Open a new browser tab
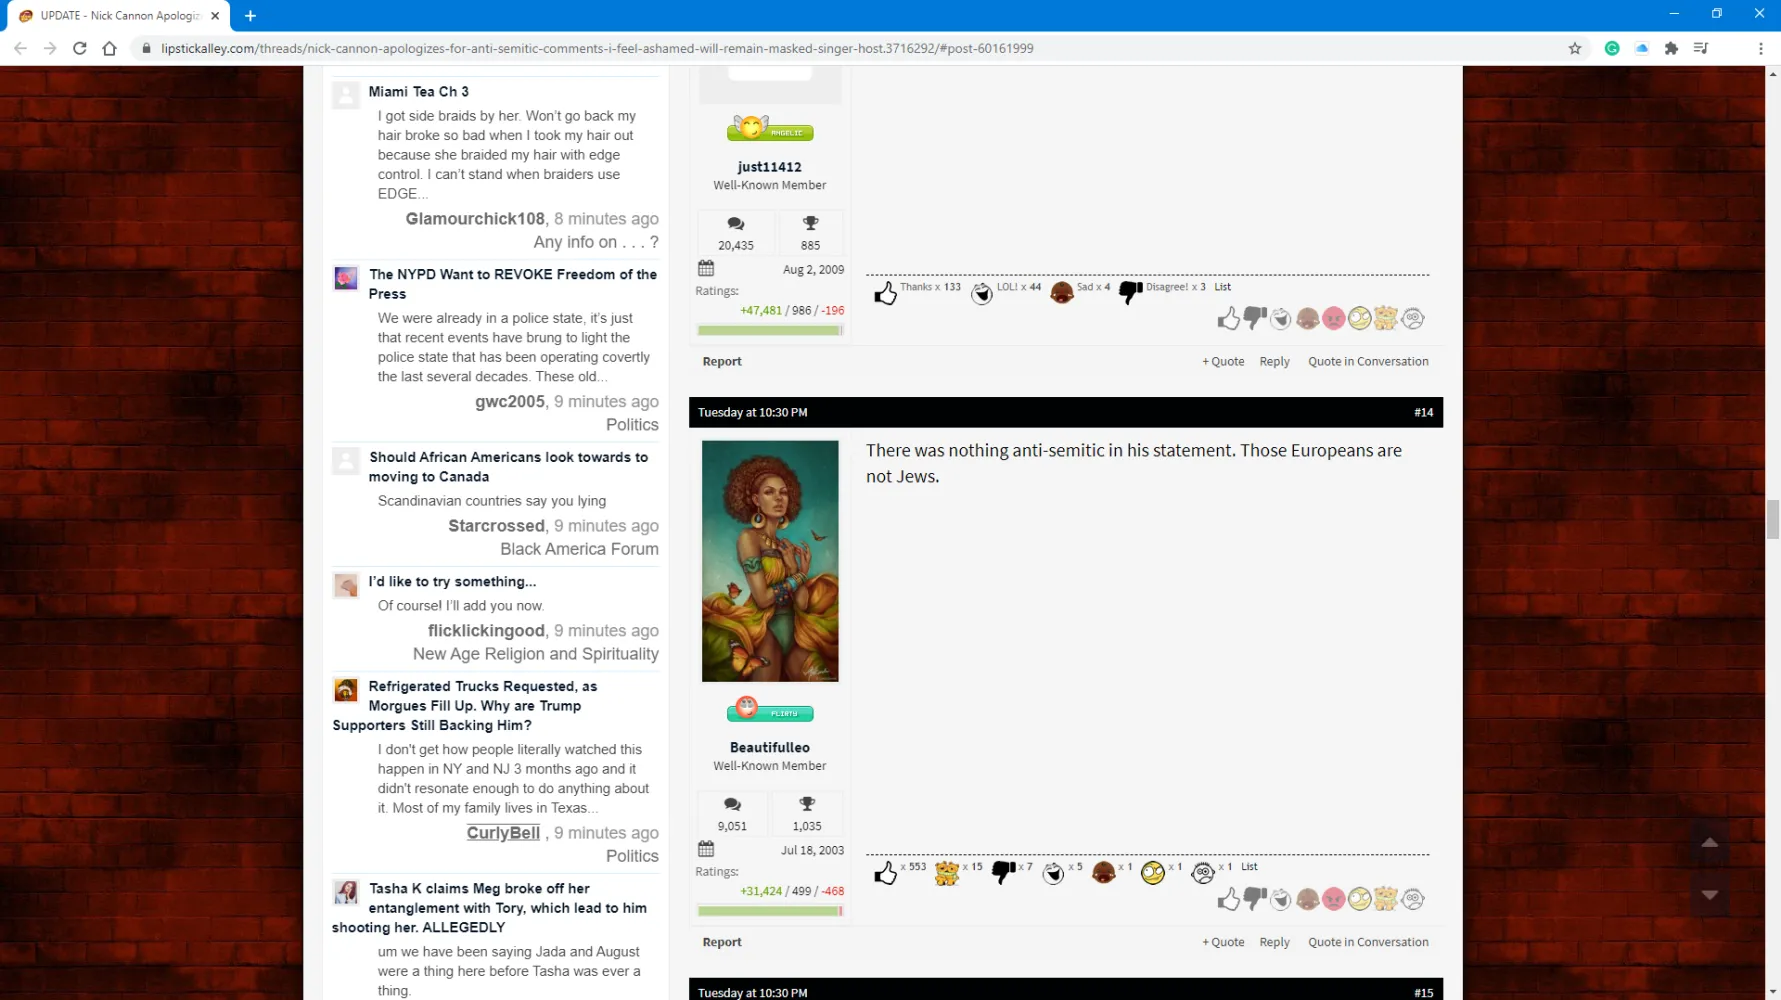This screenshot has height=1000, width=1781. point(250,16)
